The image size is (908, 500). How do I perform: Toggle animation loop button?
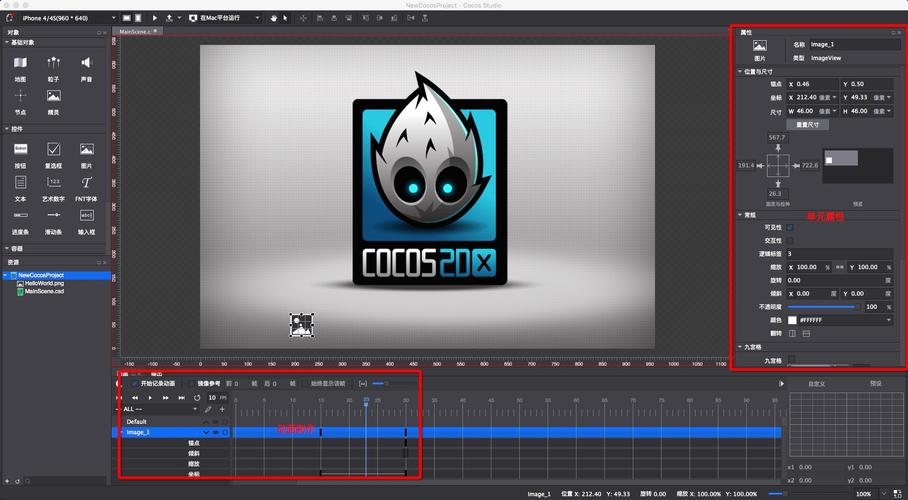pos(197,398)
